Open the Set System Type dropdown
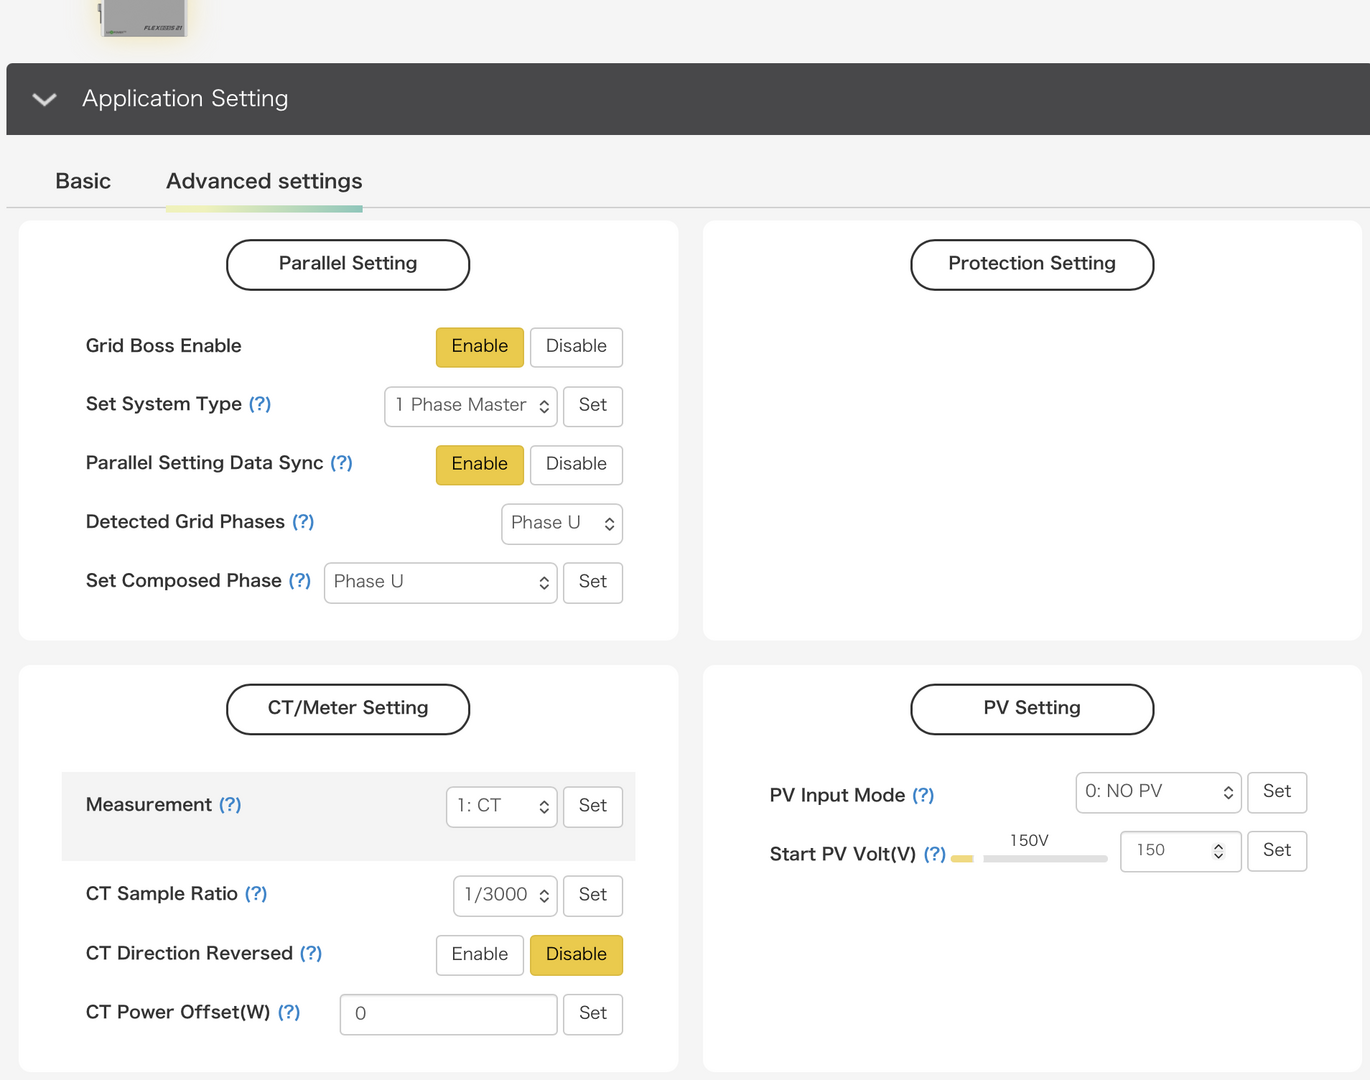 (x=471, y=406)
